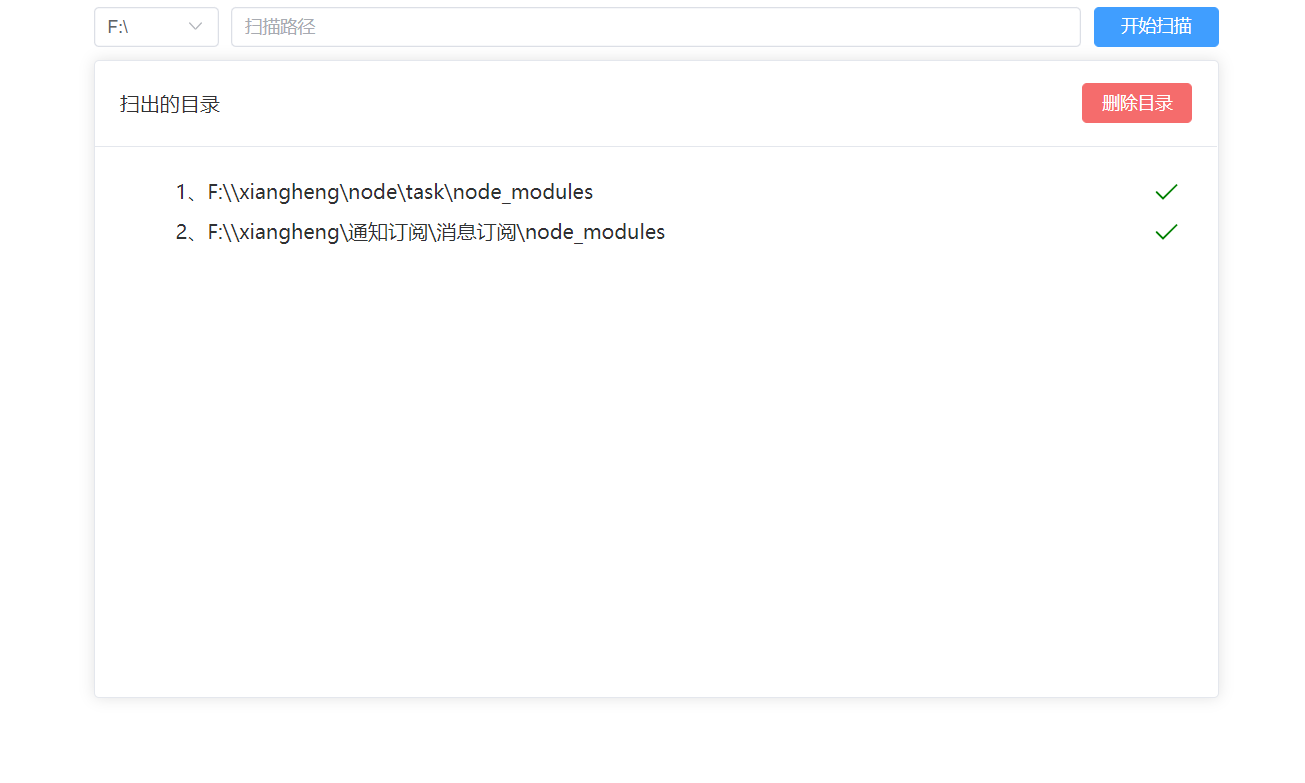Click the red 删除目录 button
This screenshot has height=783, width=1305.
tap(1136, 103)
